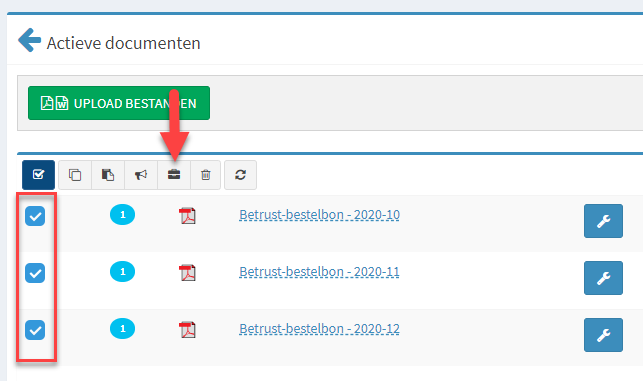
Task: Click the refresh toolbar icon
Action: coord(240,175)
